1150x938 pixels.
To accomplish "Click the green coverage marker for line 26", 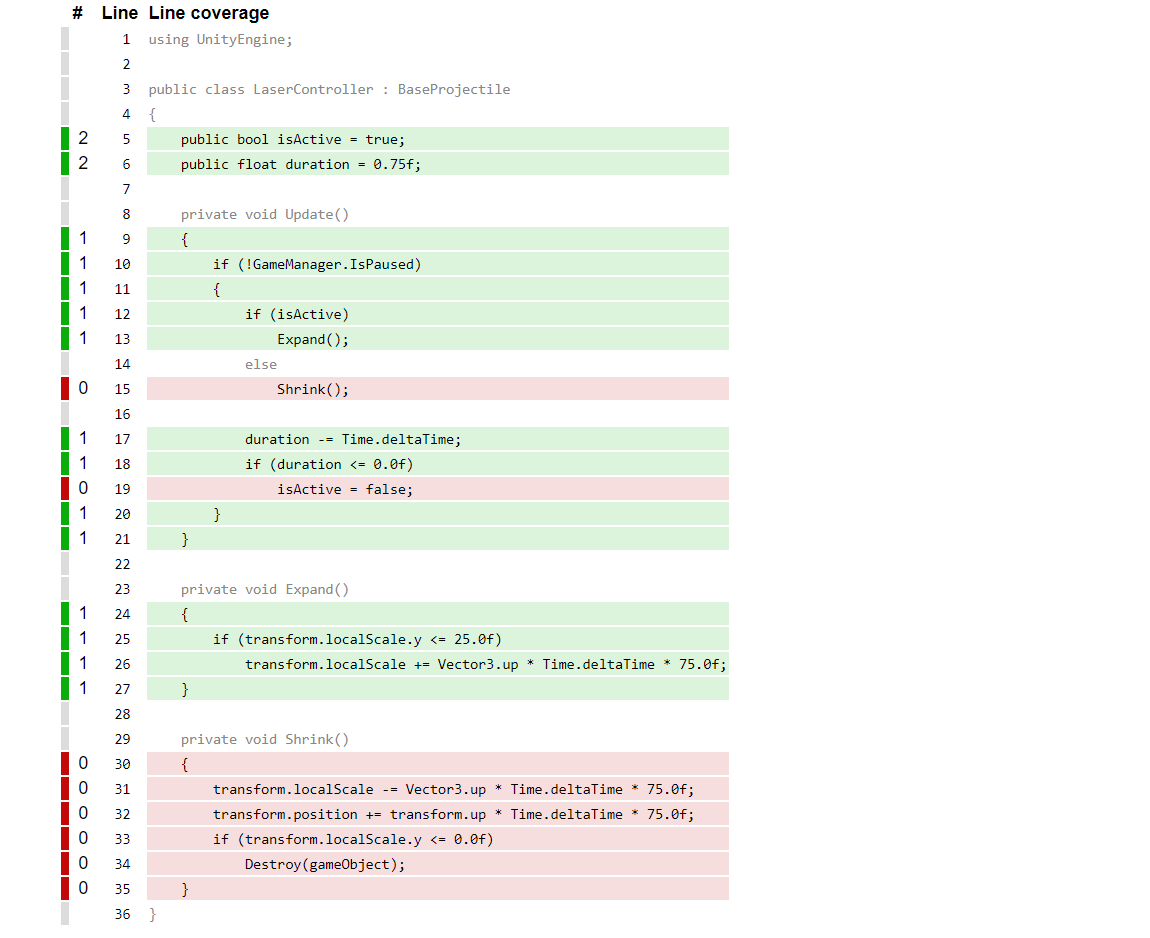I will (x=65, y=664).
